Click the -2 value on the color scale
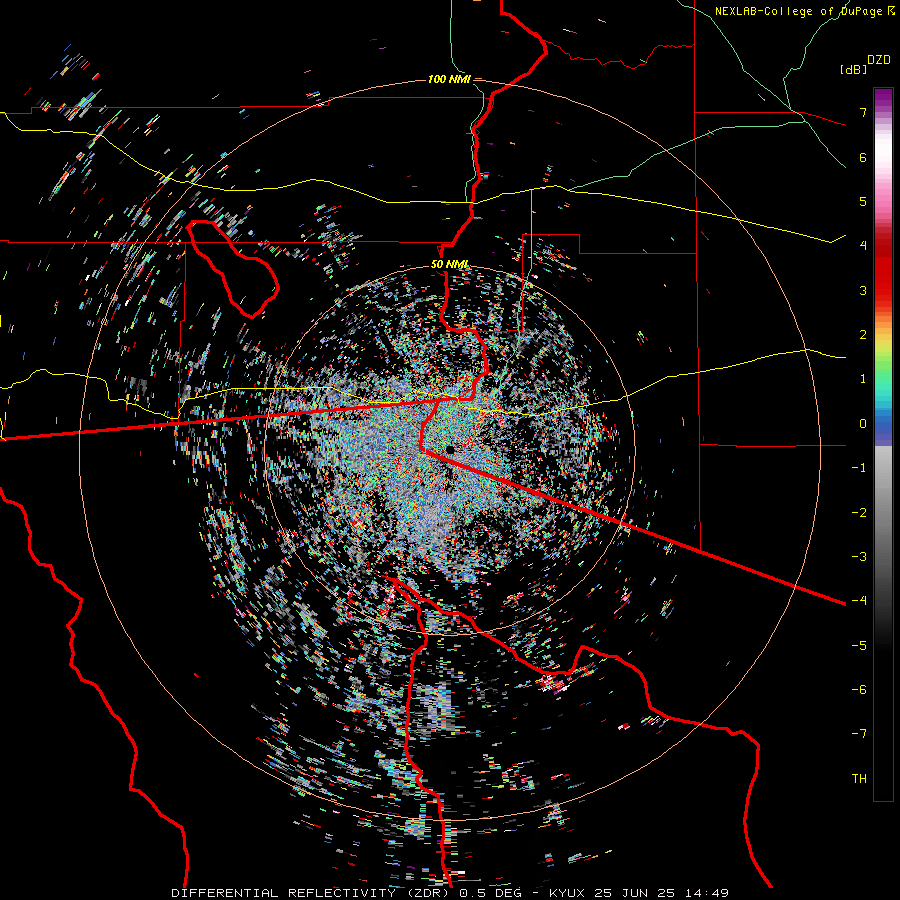 tap(859, 513)
